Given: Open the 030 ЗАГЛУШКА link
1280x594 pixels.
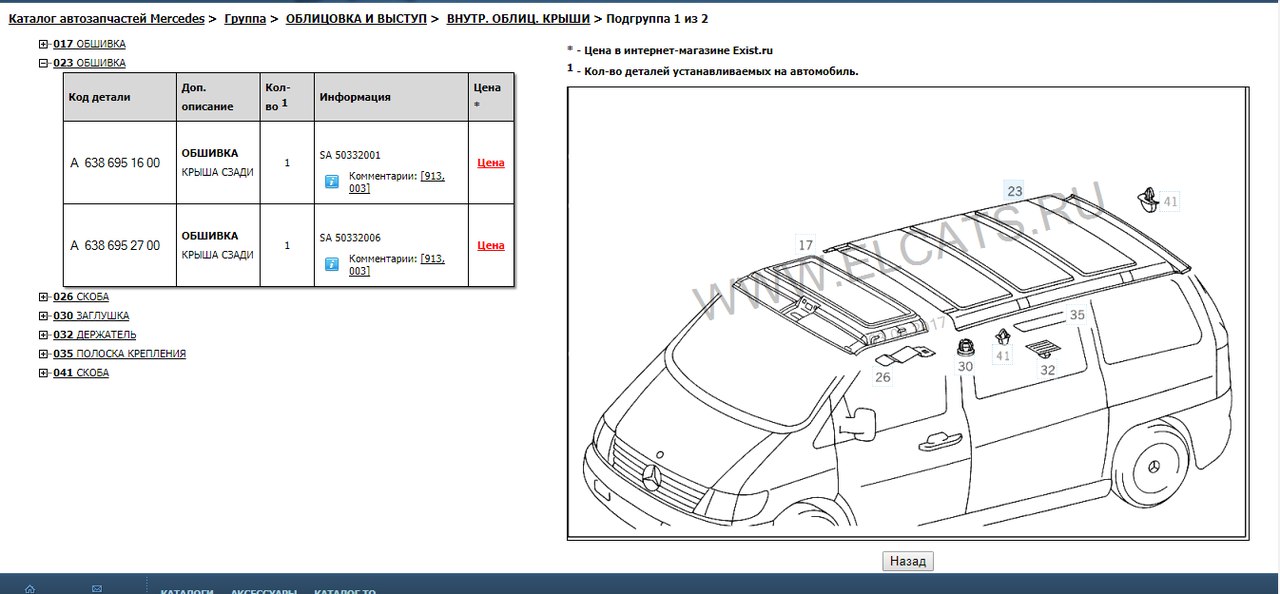Looking at the screenshot, I should pyautogui.click(x=90, y=316).
